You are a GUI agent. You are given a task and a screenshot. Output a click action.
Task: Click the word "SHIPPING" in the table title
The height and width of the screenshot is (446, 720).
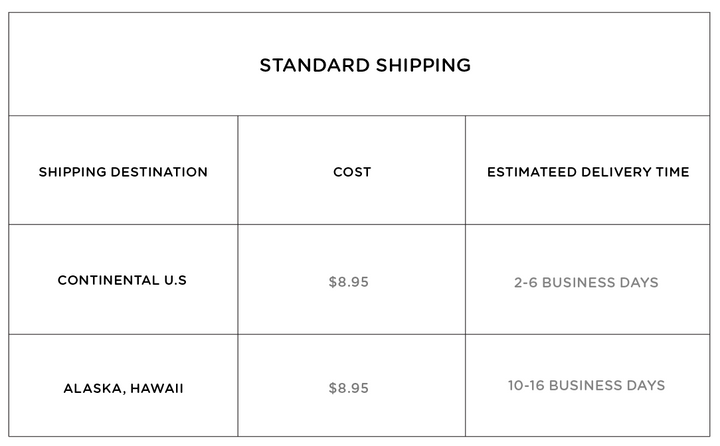pos(423,65)
